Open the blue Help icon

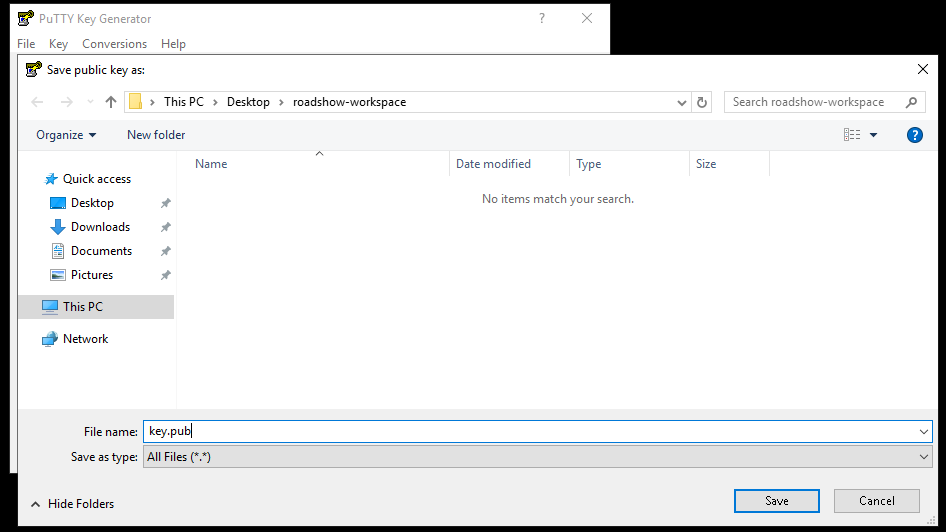915,135
